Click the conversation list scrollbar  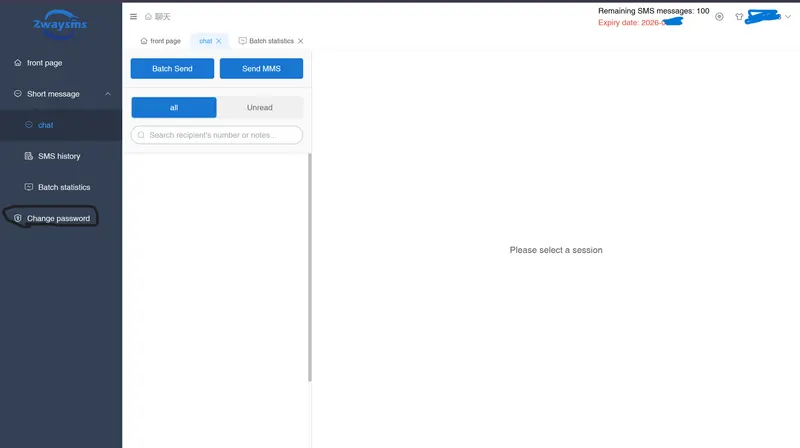pyautogui.click(x=310, y=267)
